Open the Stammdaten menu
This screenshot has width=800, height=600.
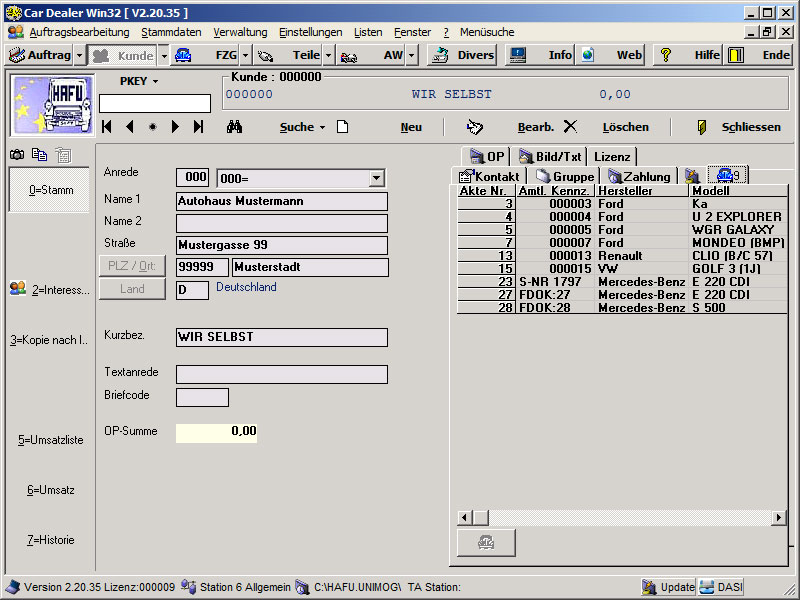pos(171,32)
